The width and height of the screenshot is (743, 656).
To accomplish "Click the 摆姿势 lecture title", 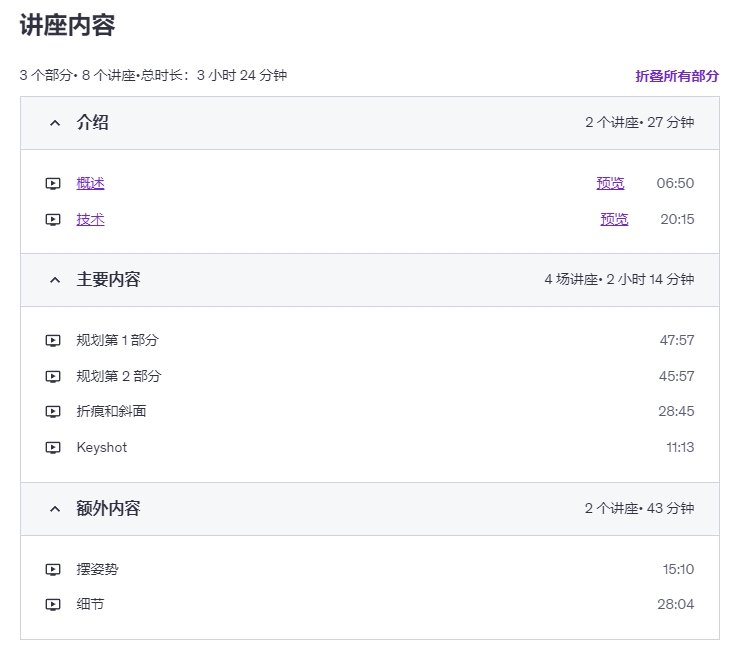I will 98,569.
